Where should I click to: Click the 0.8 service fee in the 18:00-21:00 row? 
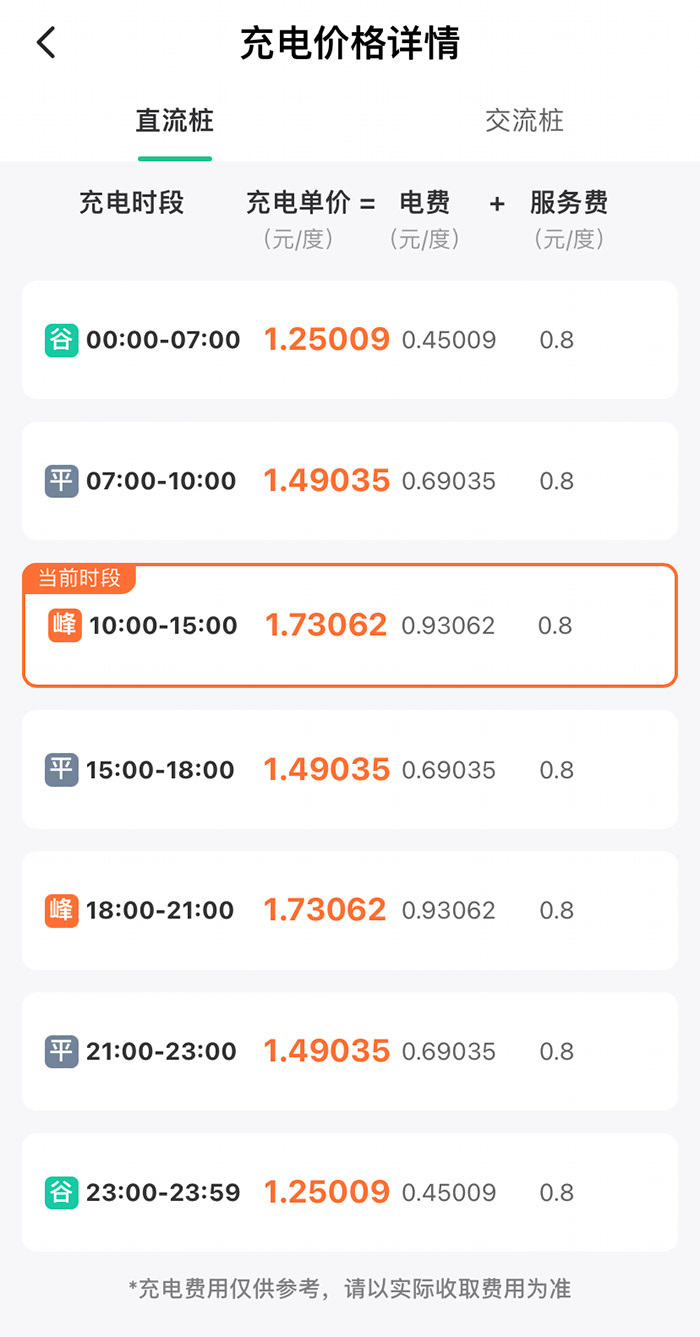pyautogui.click(x=558, y=910)
